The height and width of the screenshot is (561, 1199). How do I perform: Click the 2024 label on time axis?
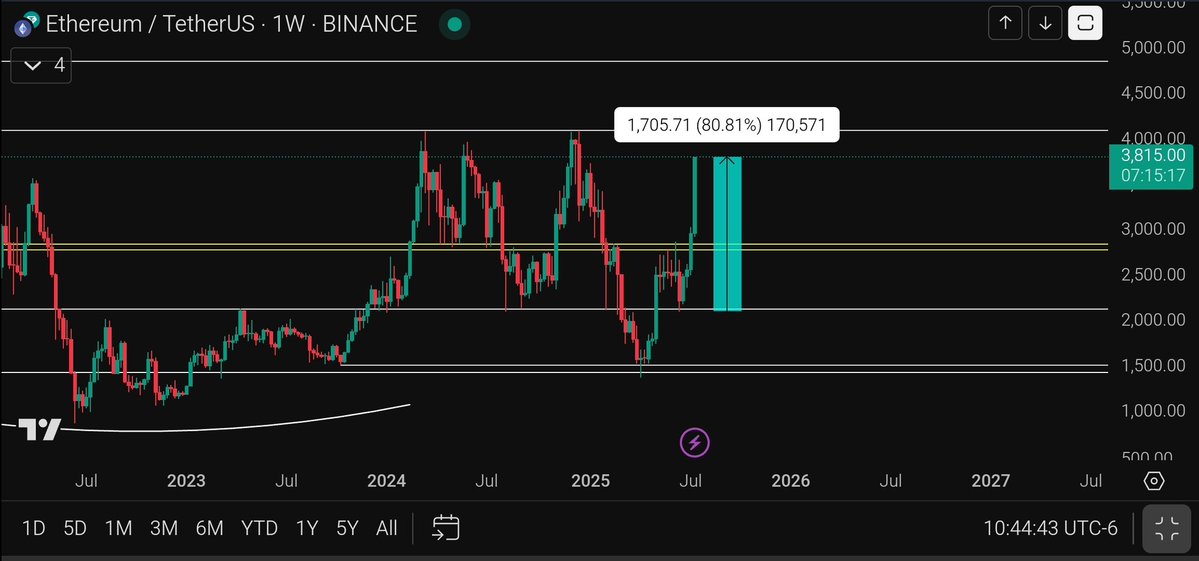386,481
